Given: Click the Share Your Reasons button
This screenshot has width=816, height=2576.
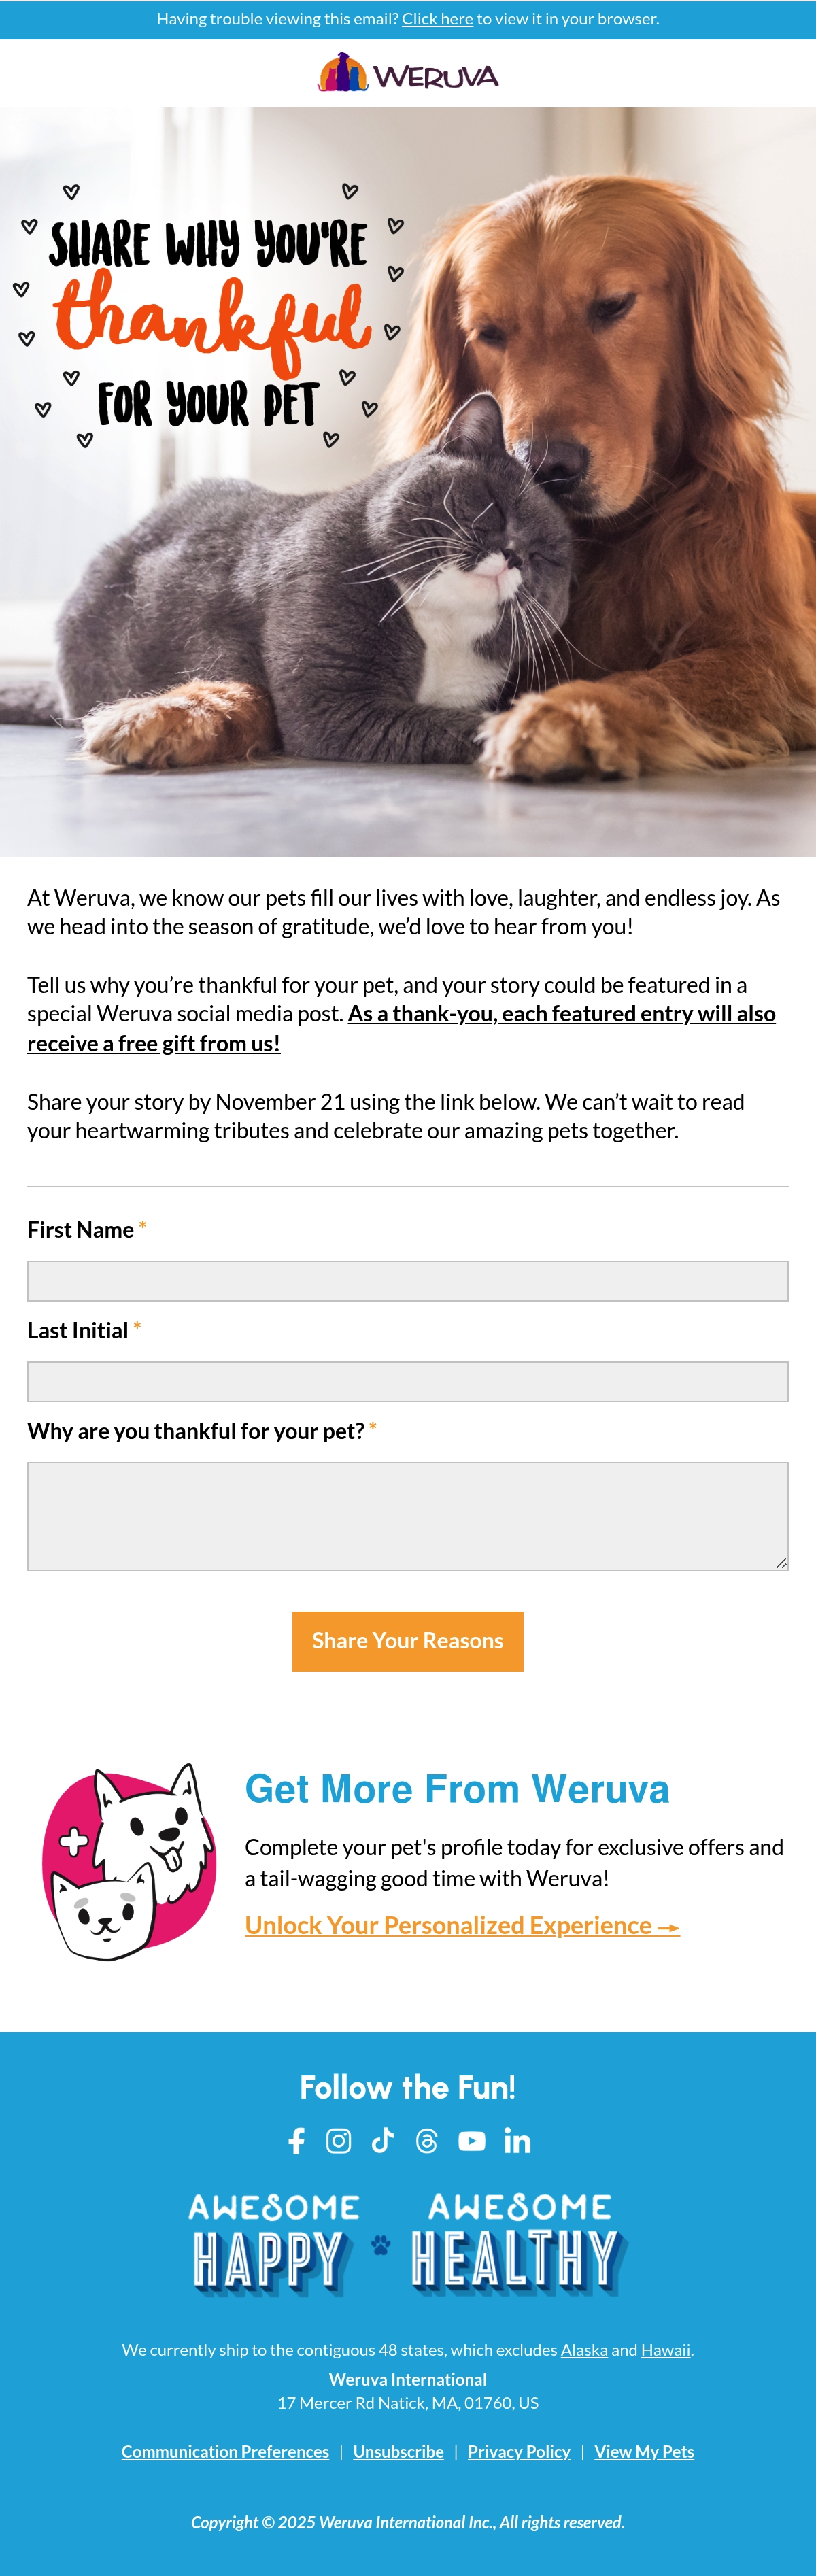Looking at the screenshot, I should tap(408, 1641).
